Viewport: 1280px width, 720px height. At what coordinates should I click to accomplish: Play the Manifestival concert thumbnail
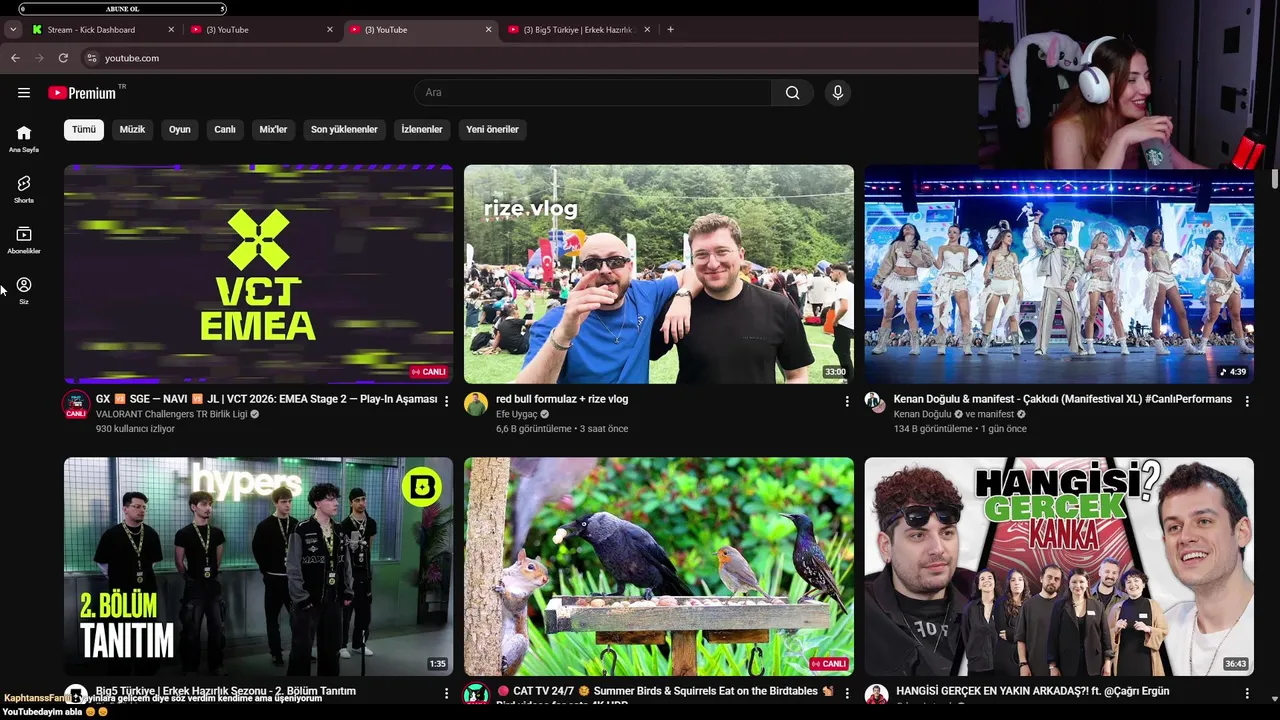(1059, 274)
